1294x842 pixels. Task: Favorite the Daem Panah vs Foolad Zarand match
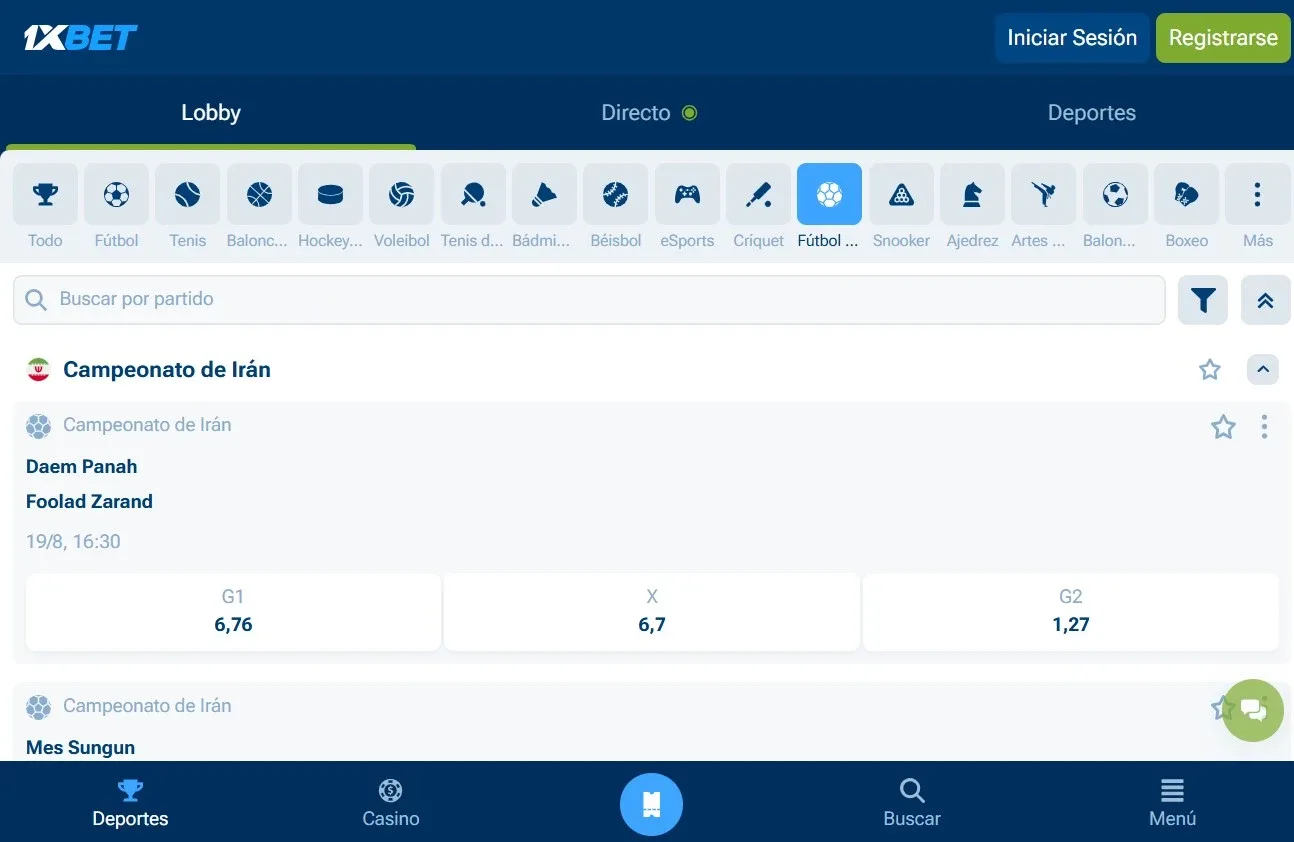point(1223,427)
